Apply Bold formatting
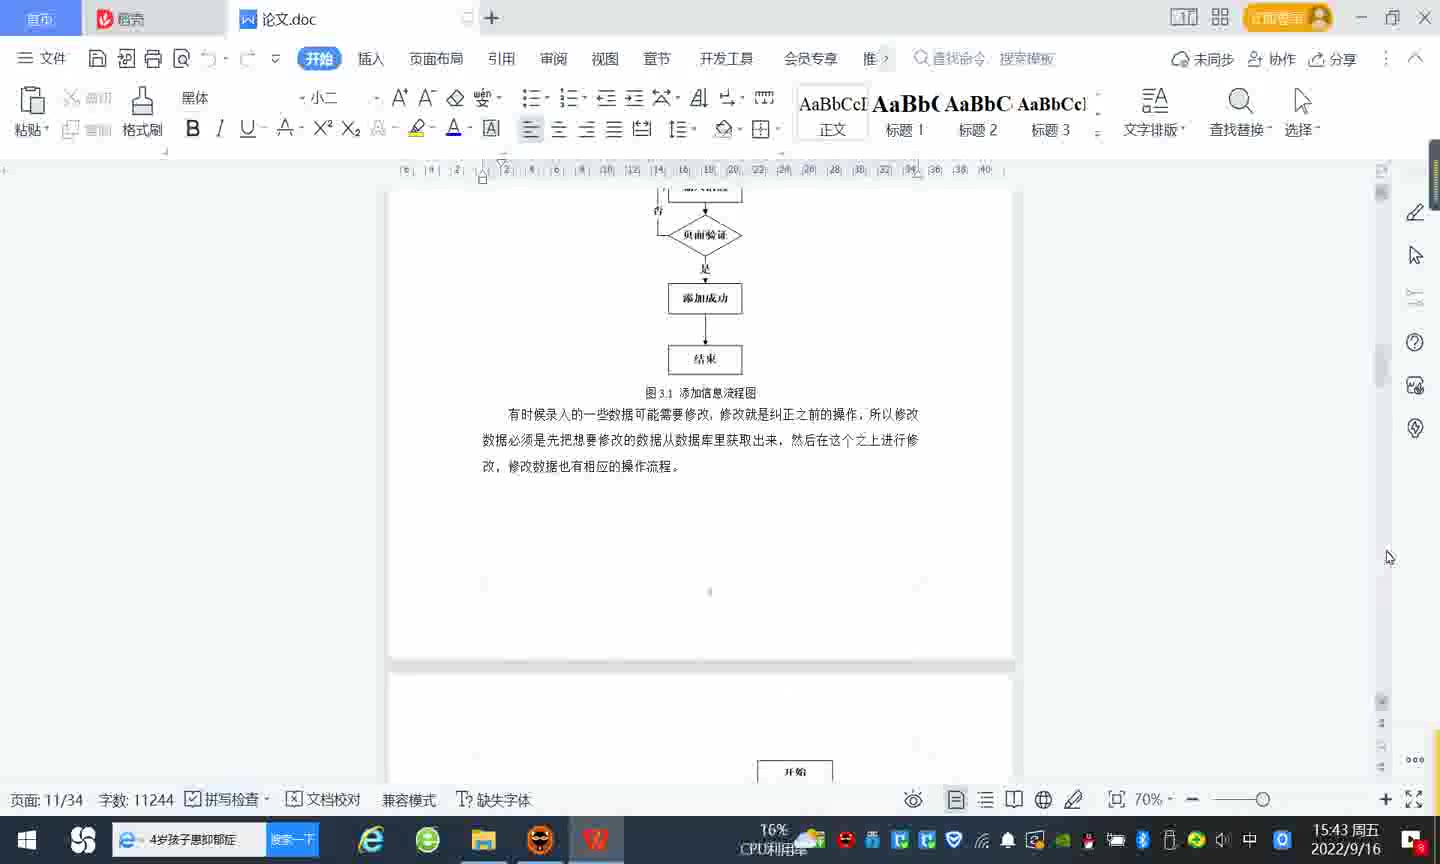 193,128
